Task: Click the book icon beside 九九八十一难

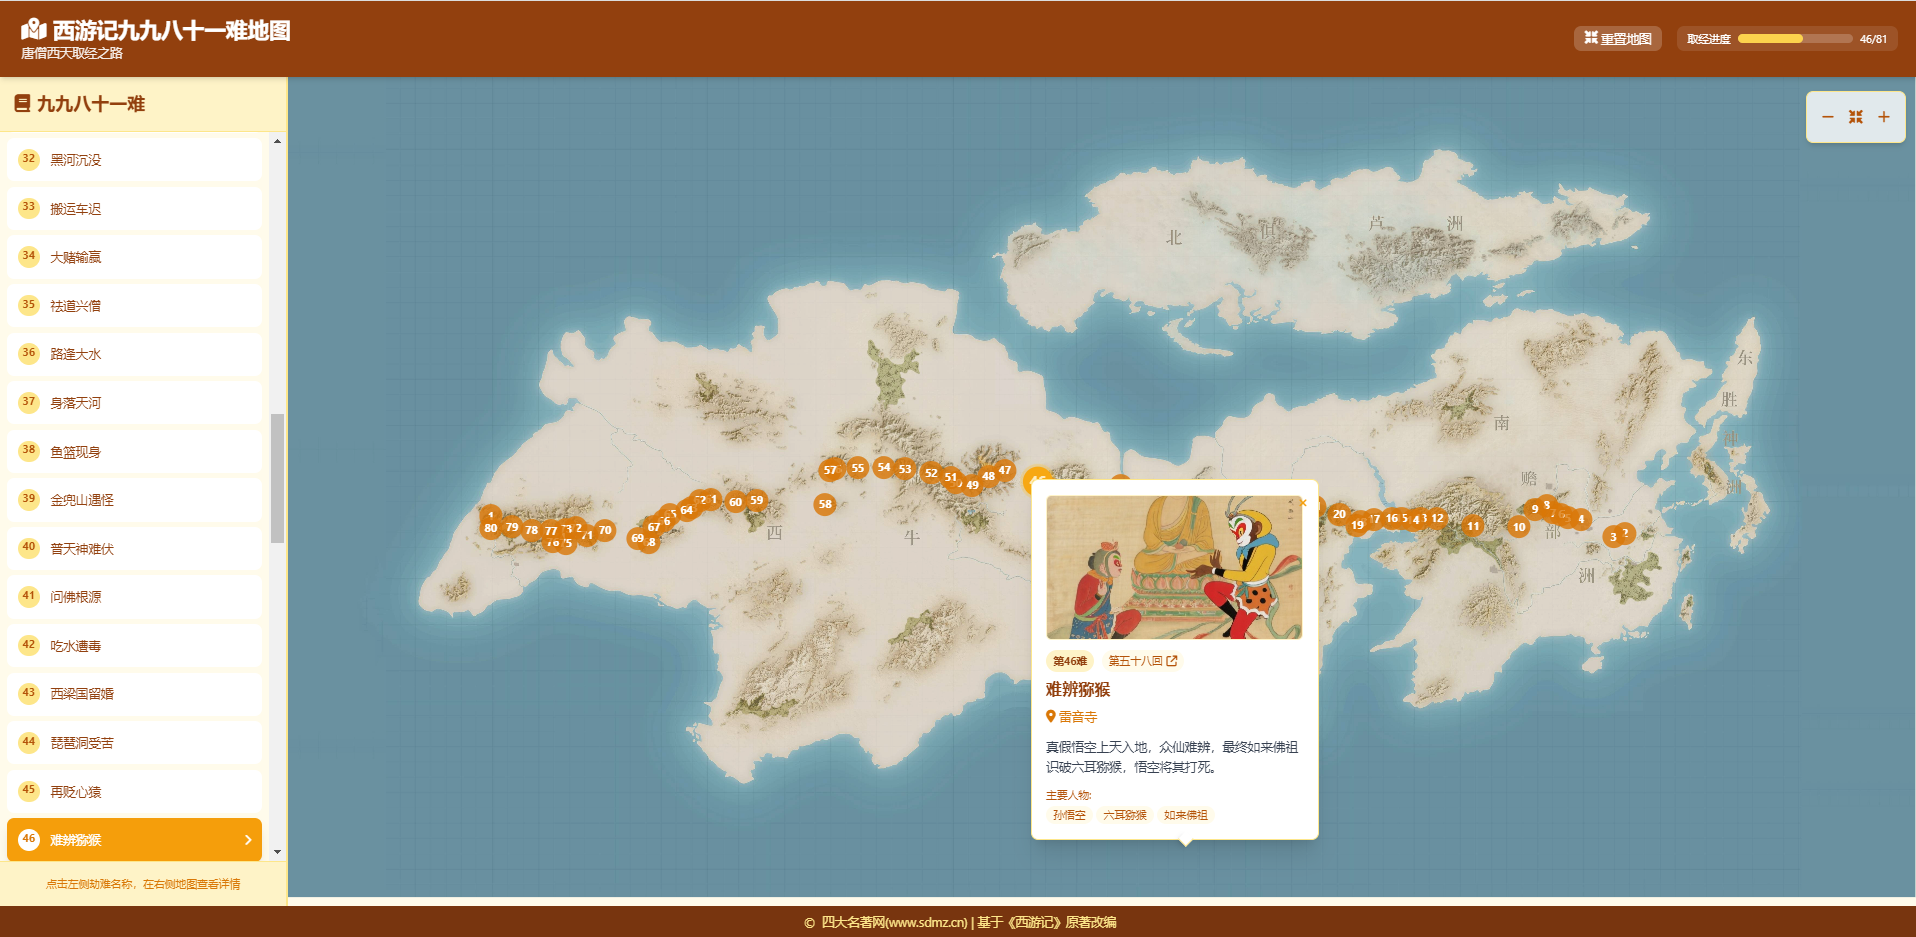Action: (22, 104)
